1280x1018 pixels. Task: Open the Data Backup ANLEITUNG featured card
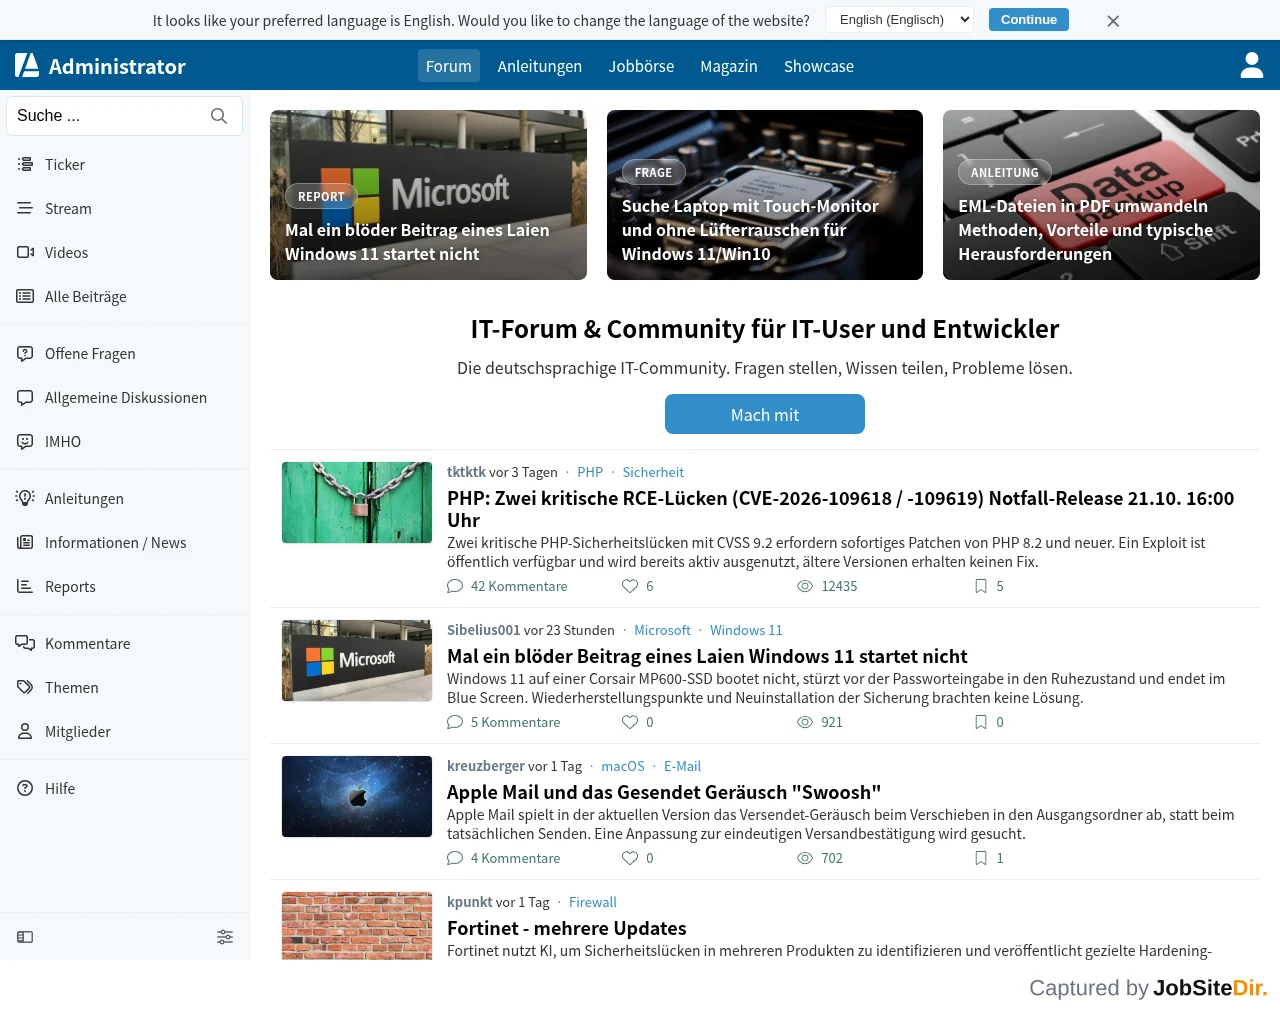click(1101, 195)
